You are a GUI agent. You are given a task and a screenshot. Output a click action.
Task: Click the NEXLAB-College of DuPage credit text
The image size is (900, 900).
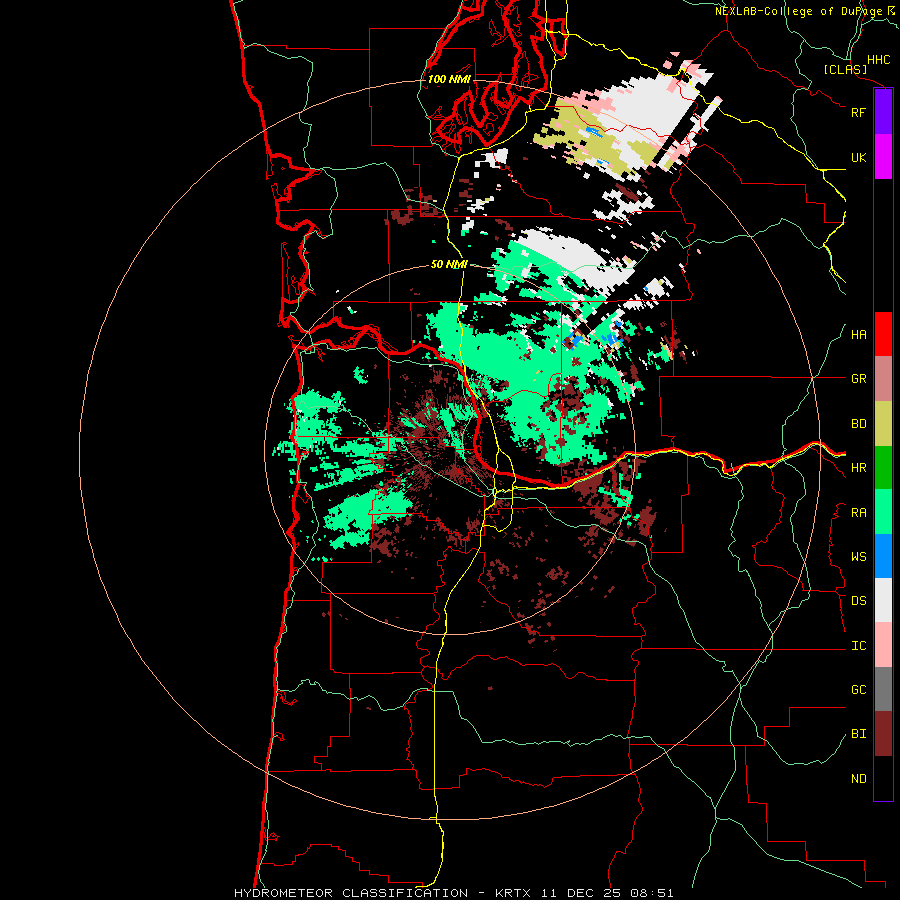point(798,11)
